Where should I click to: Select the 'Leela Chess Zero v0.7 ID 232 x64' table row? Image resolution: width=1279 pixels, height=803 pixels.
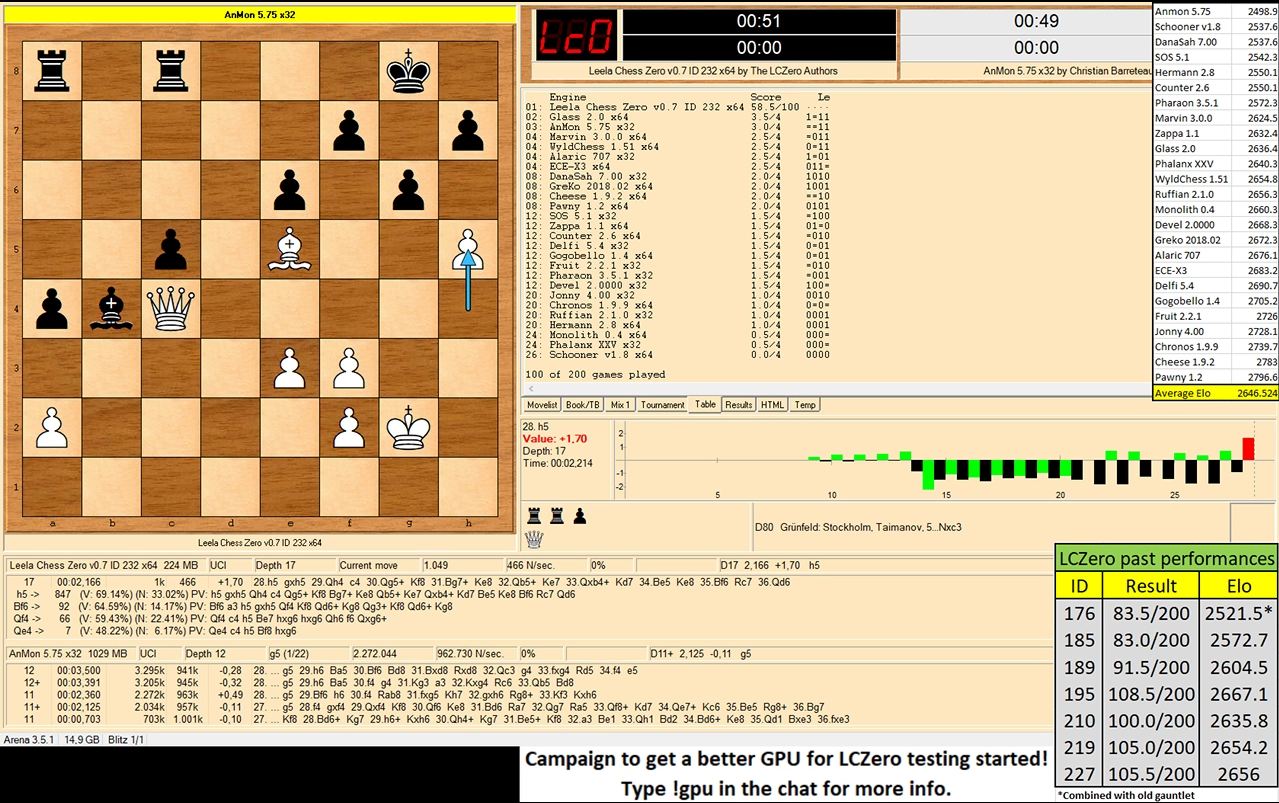(x=677, y=107)
